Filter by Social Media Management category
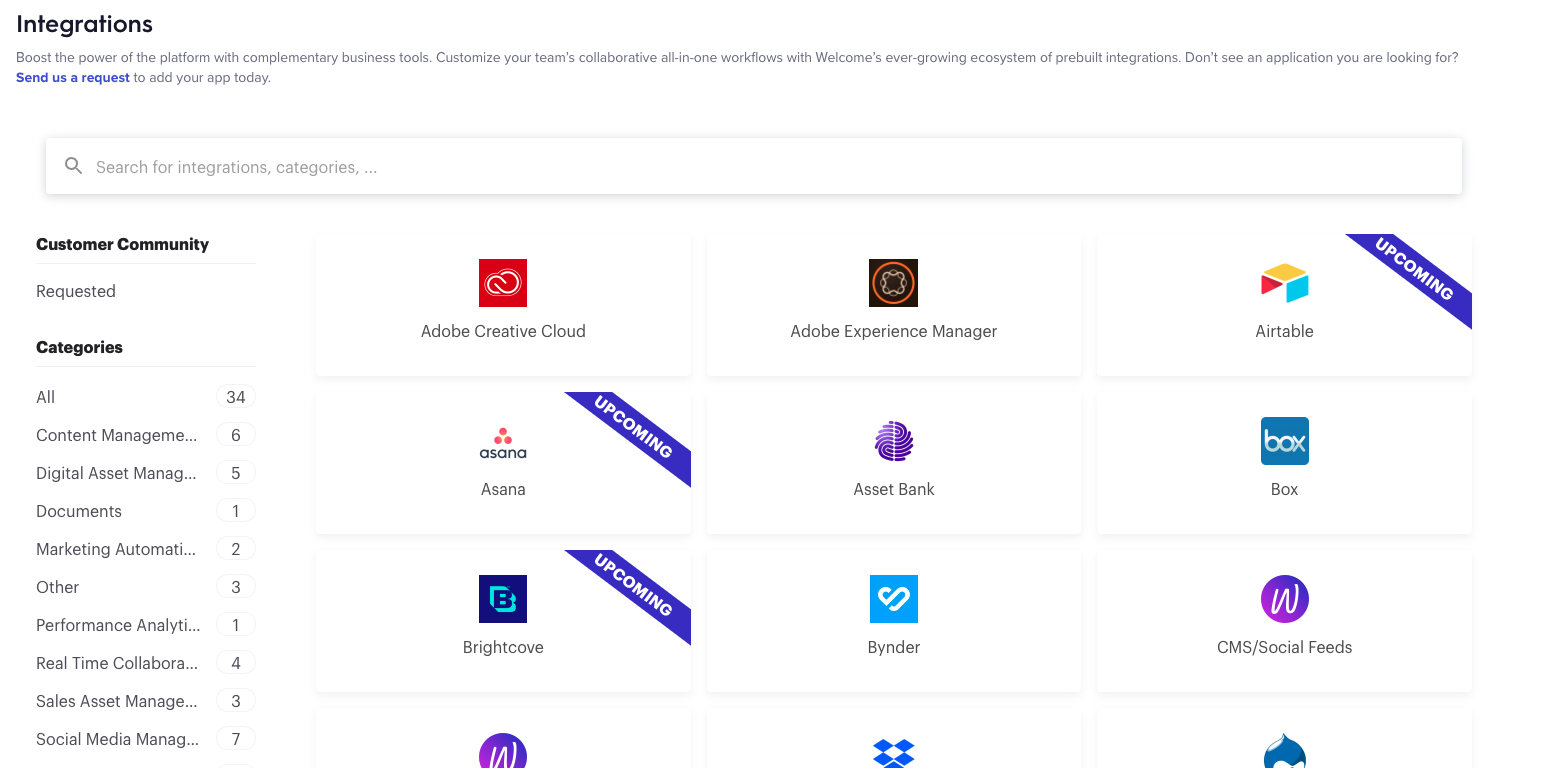The height and width of the screenshot is (768, 1554). point(146,739)
